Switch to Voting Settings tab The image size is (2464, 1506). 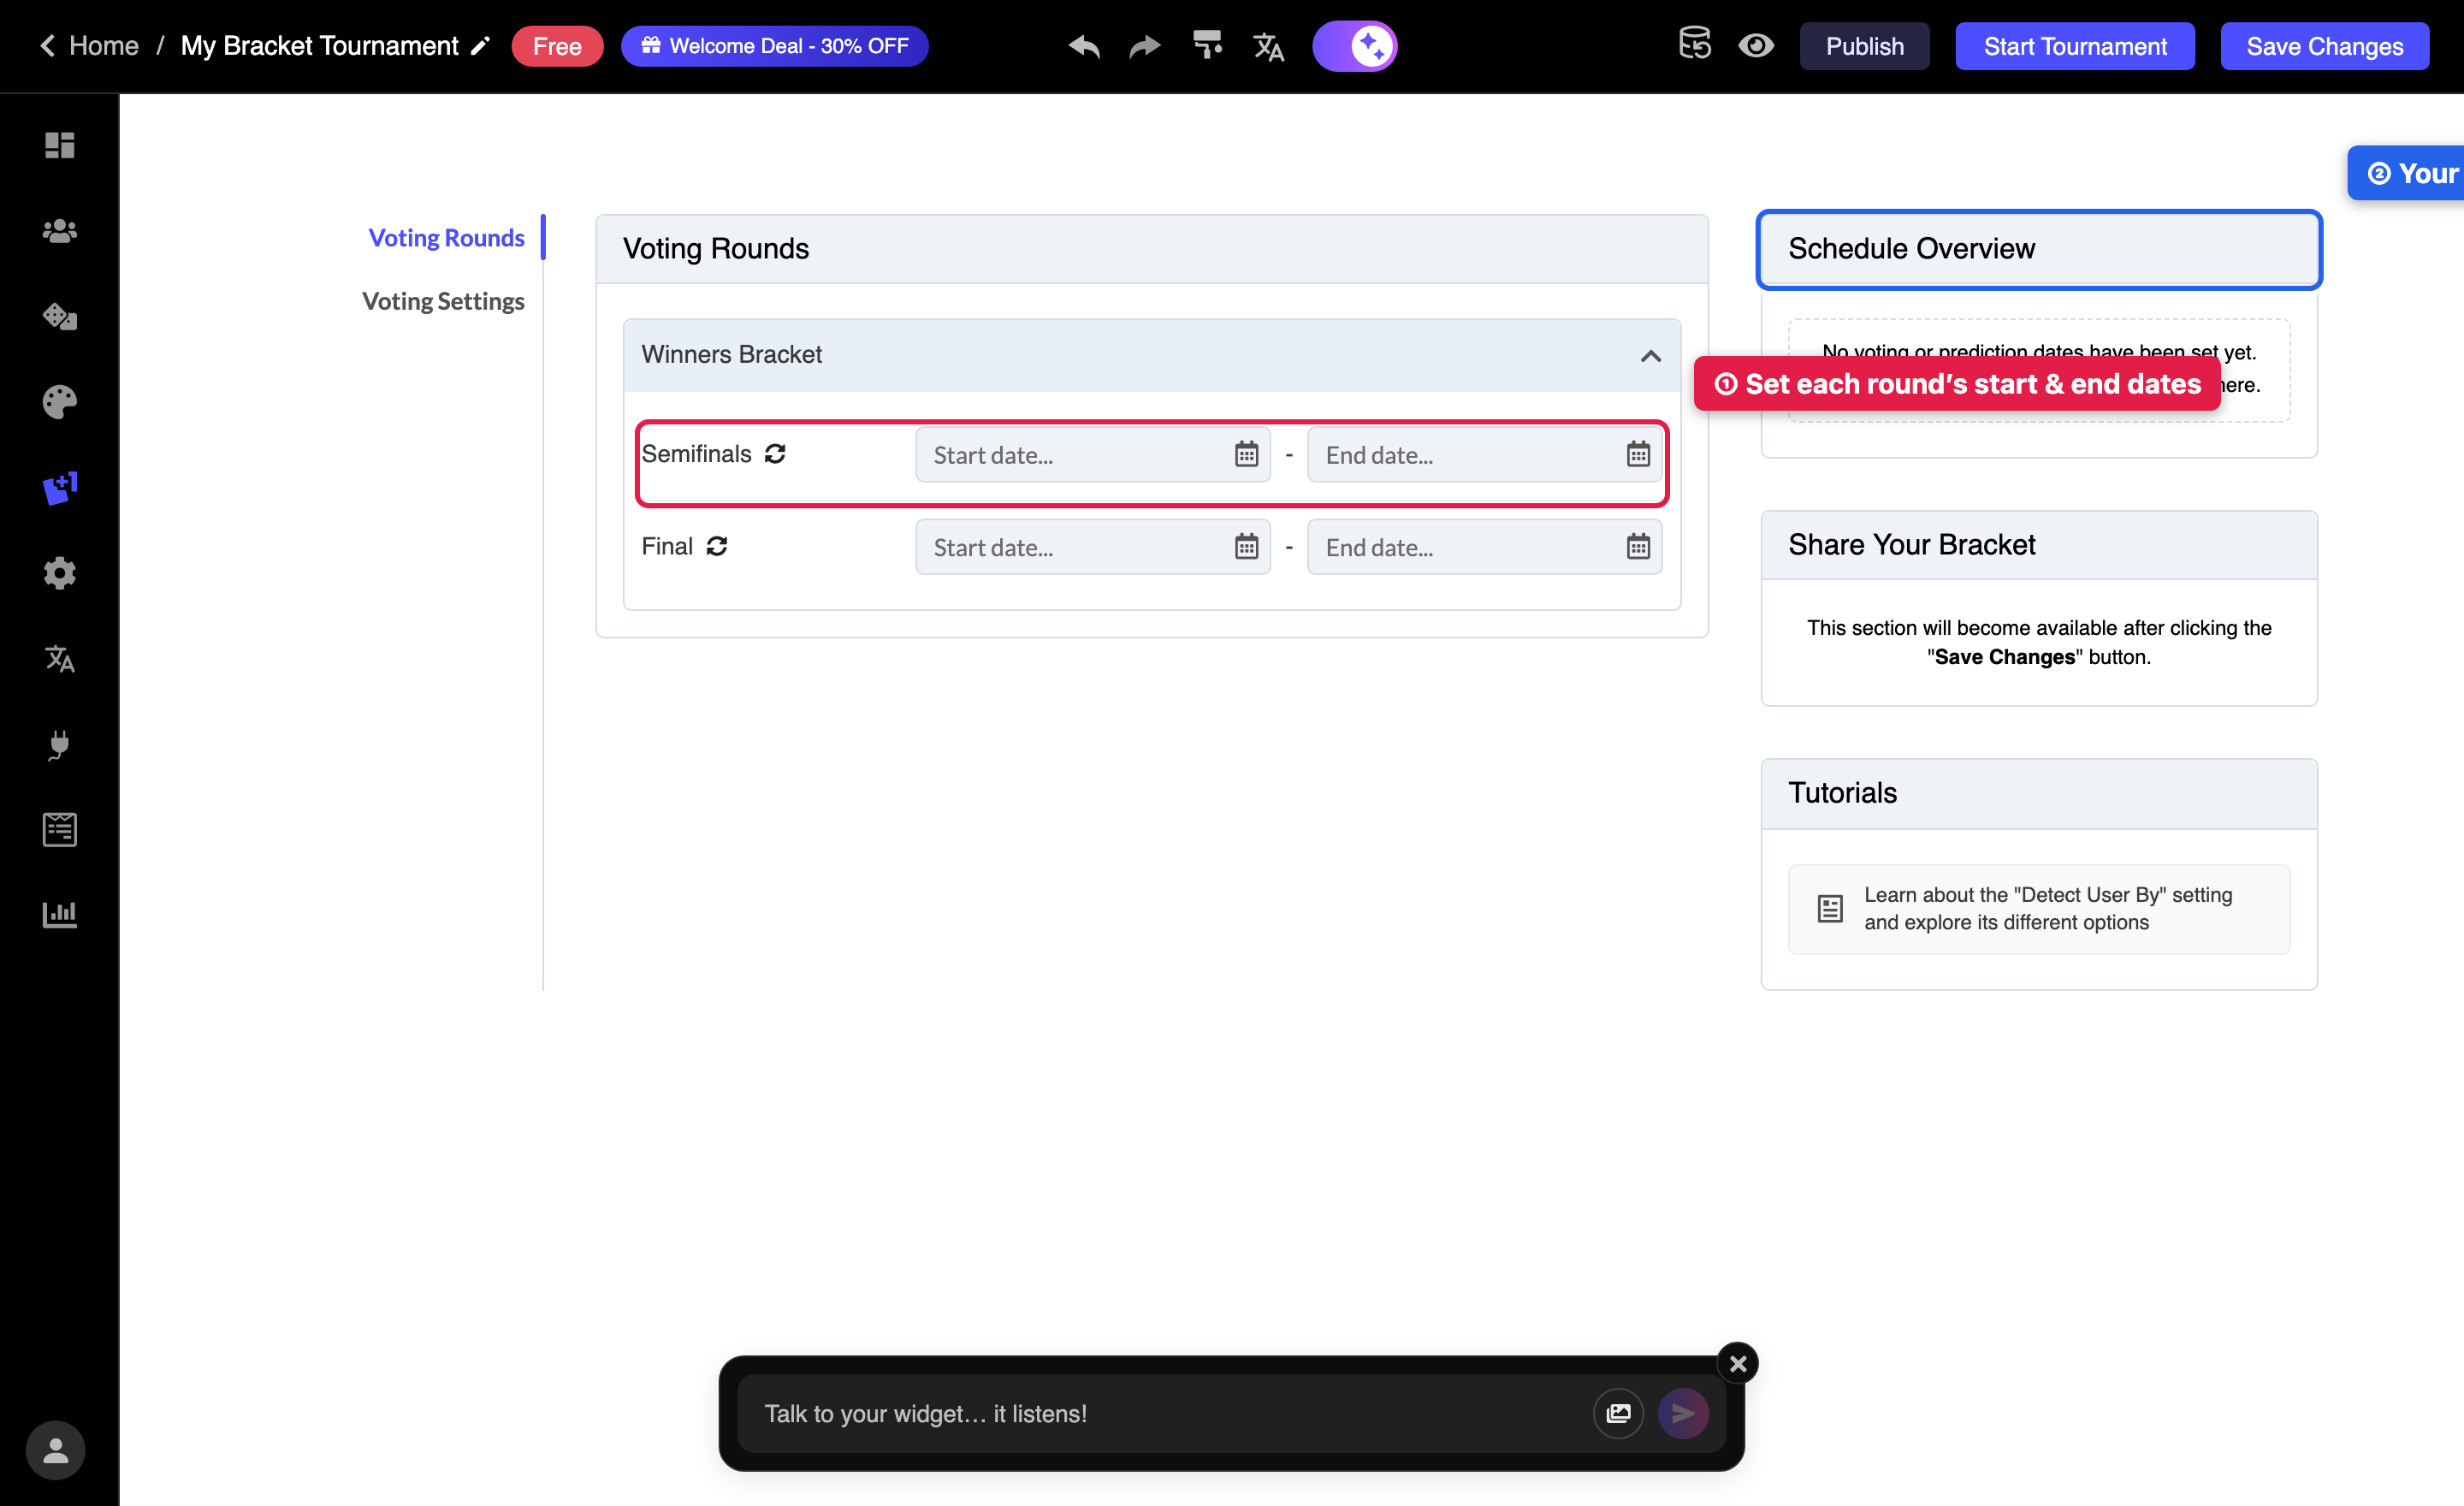[x=443, y=301]
